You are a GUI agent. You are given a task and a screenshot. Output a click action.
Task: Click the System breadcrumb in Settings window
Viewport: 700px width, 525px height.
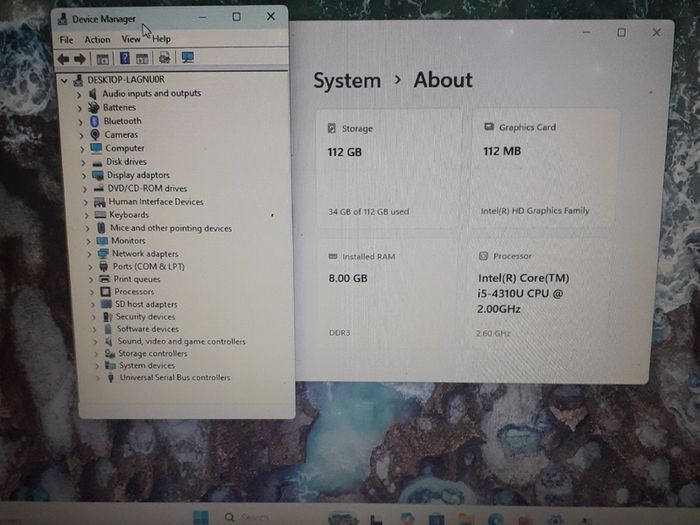[347, 81]
